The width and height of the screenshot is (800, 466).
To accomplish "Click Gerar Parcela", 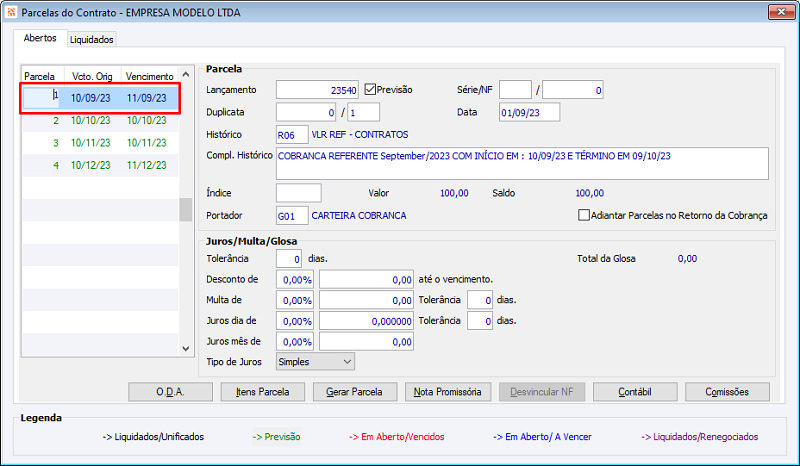I will coord(355,391).
